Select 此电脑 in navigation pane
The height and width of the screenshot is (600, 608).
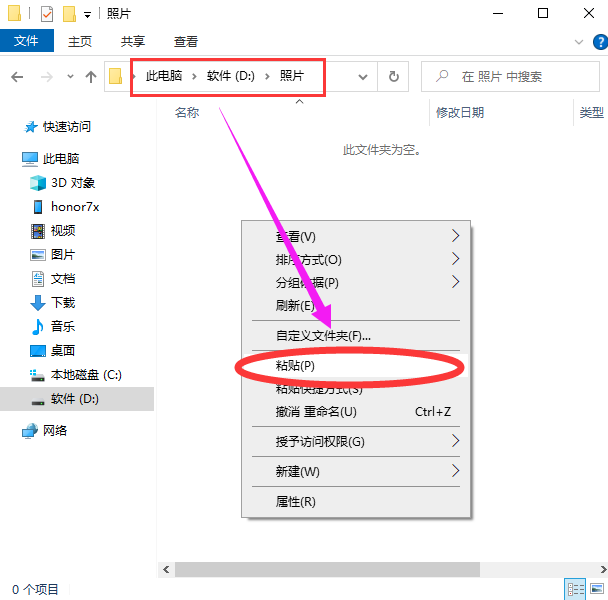61,159
